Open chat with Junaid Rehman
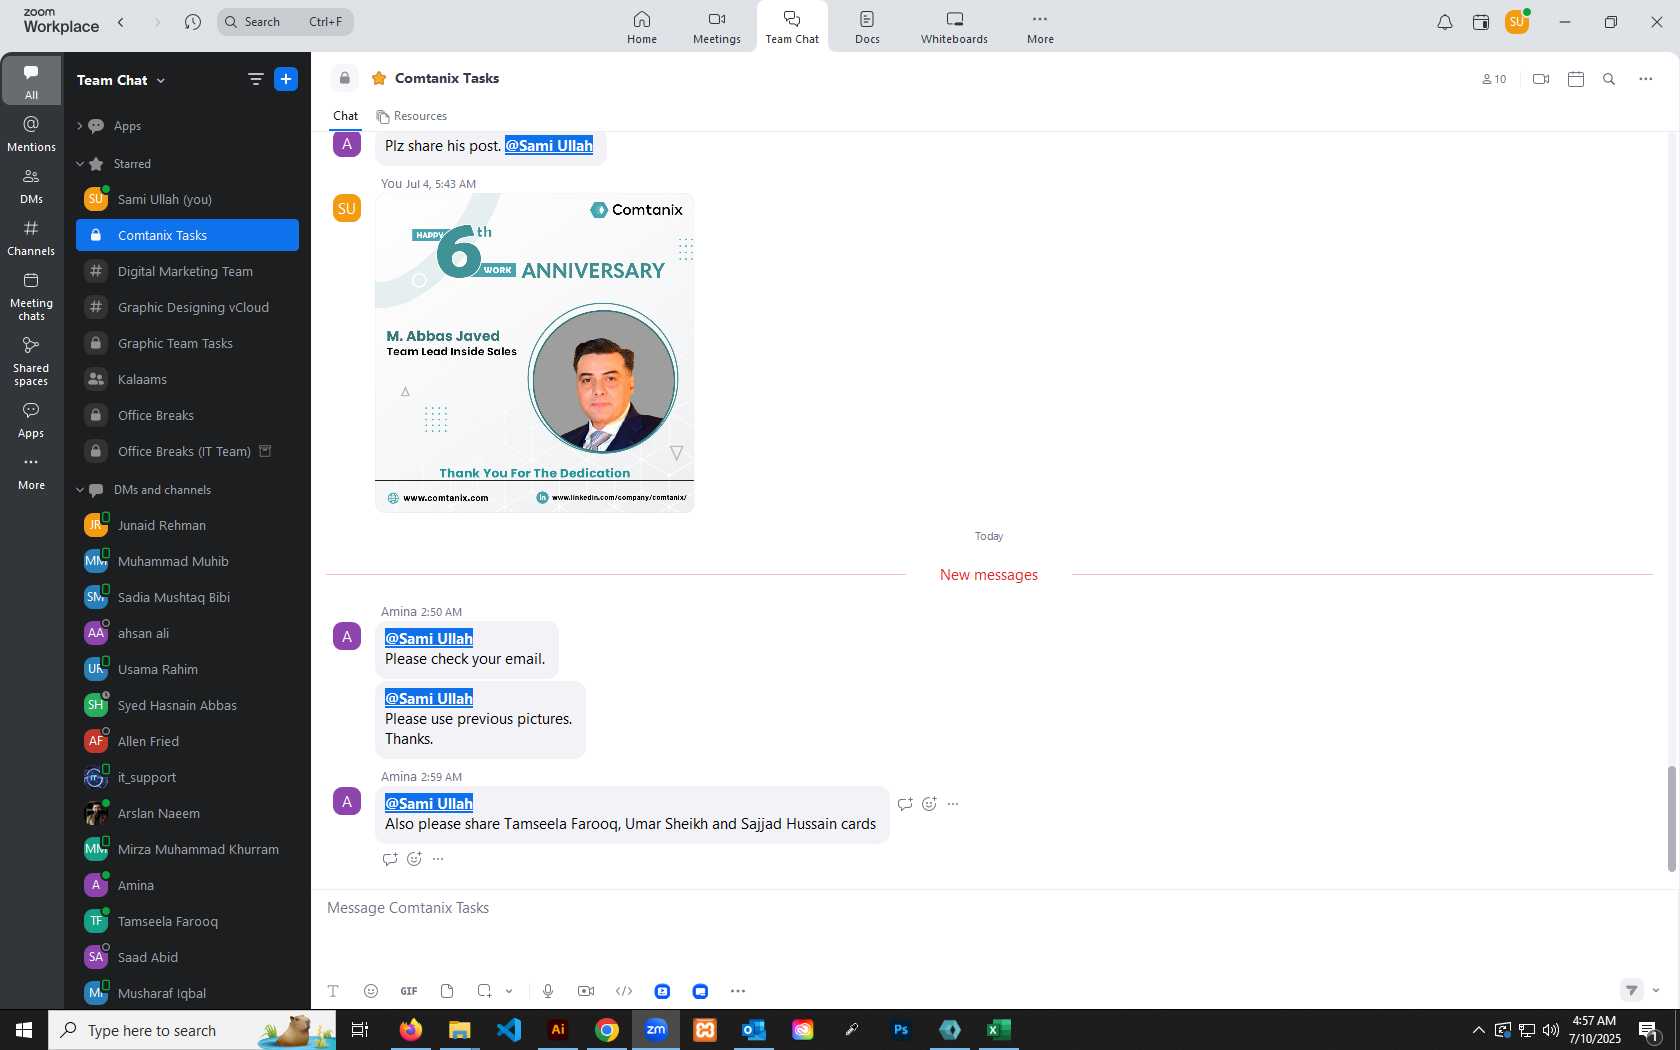Viewport: 1680px width, 1050px height. (x=187, y=525)
